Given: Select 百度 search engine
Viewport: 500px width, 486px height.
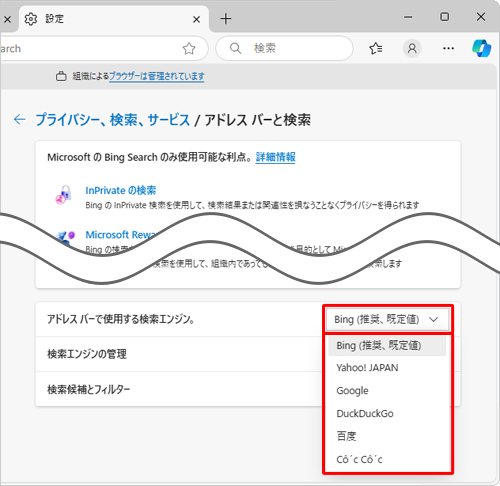Looking at the screenshot, I should [x=387, y=436].
